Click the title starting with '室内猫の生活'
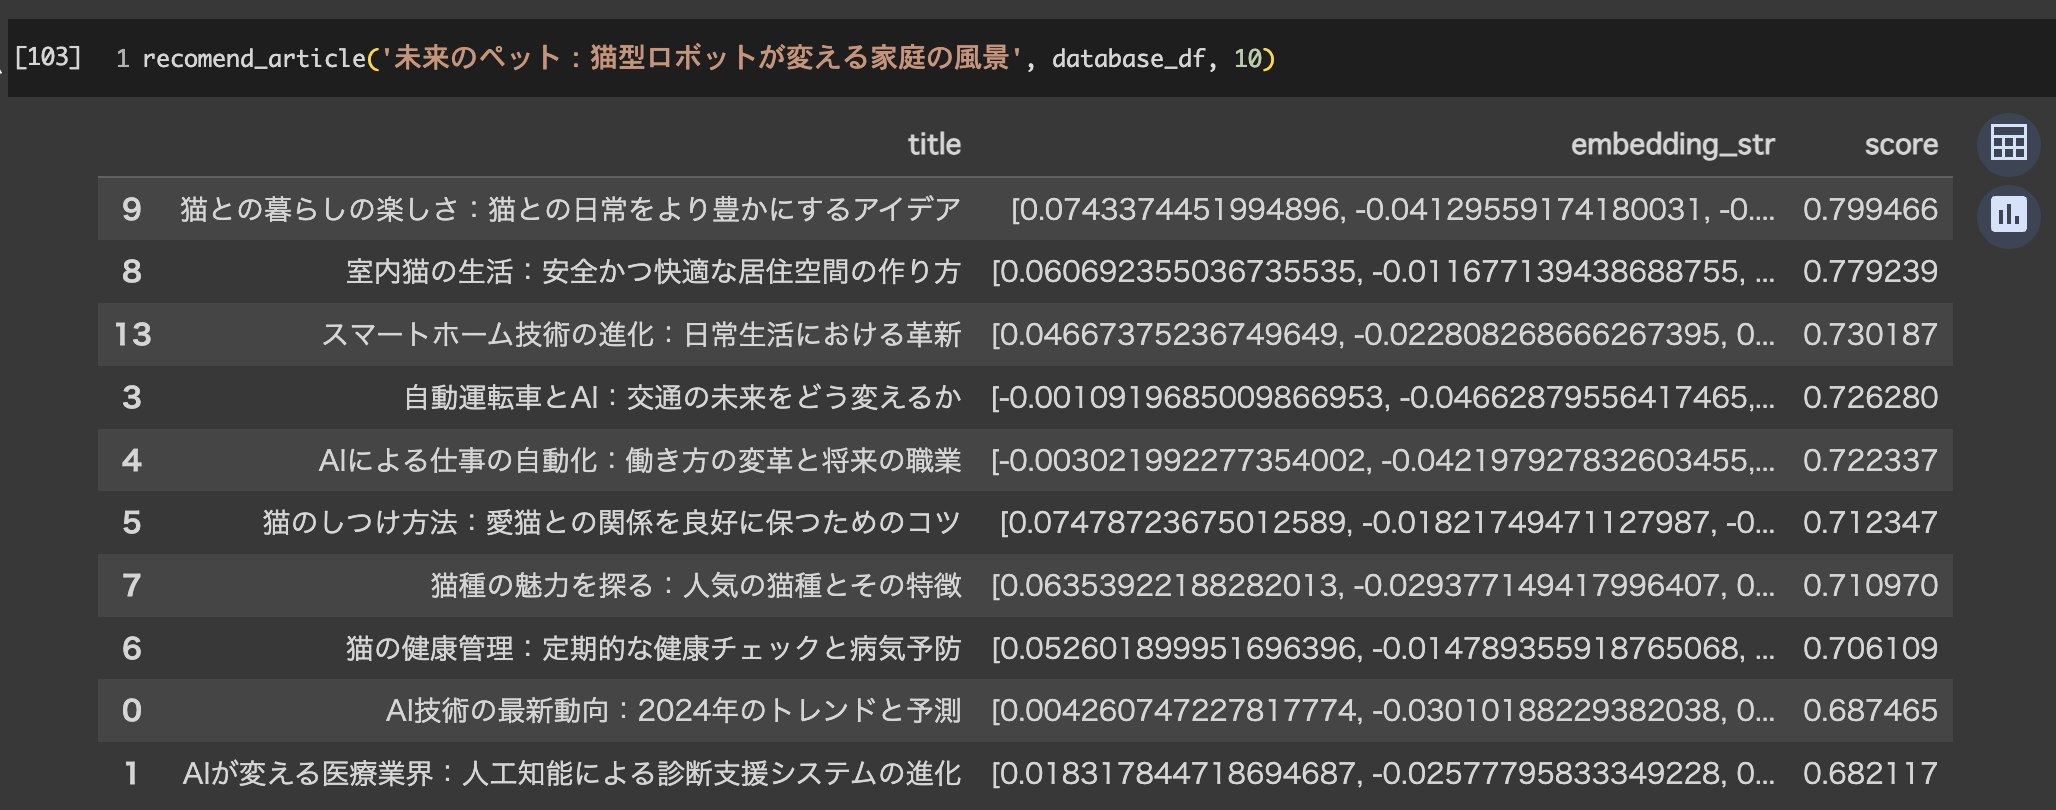The image size is (2056, 810). (x=653, y=271)
